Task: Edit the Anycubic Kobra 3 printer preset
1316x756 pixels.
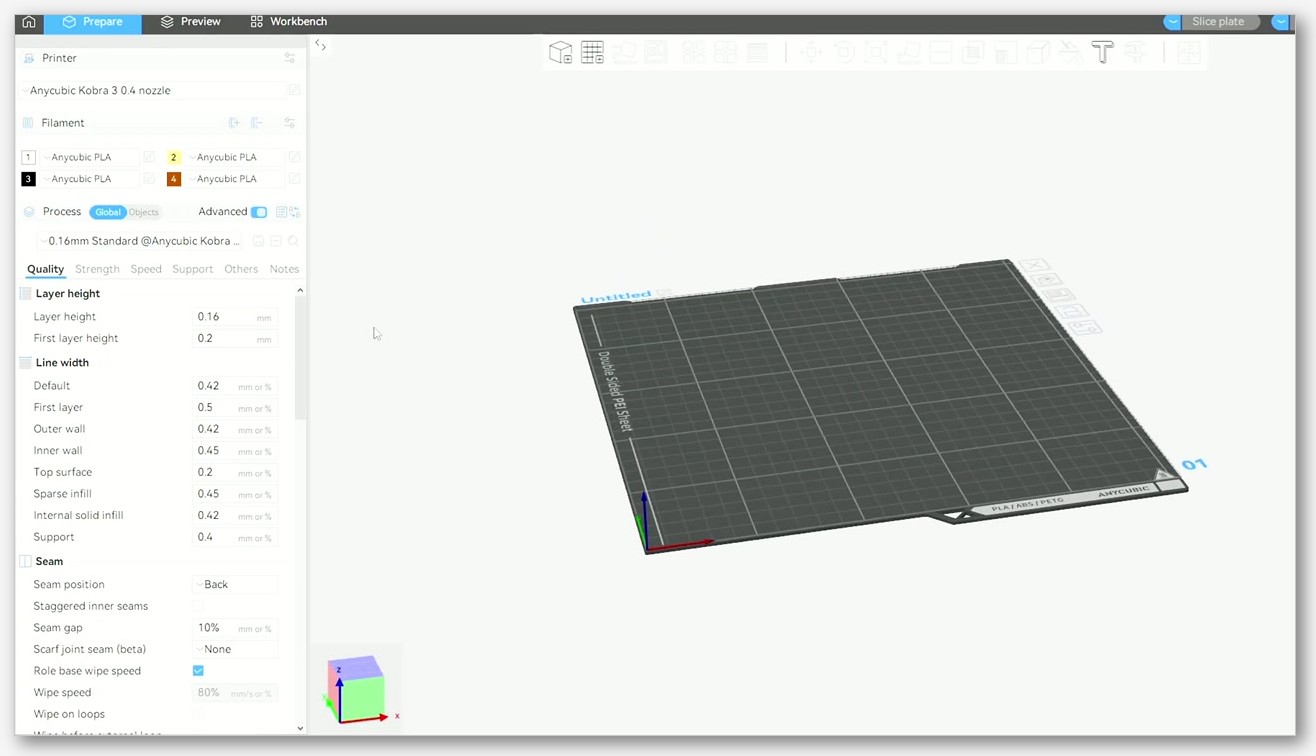Action: 294,90
